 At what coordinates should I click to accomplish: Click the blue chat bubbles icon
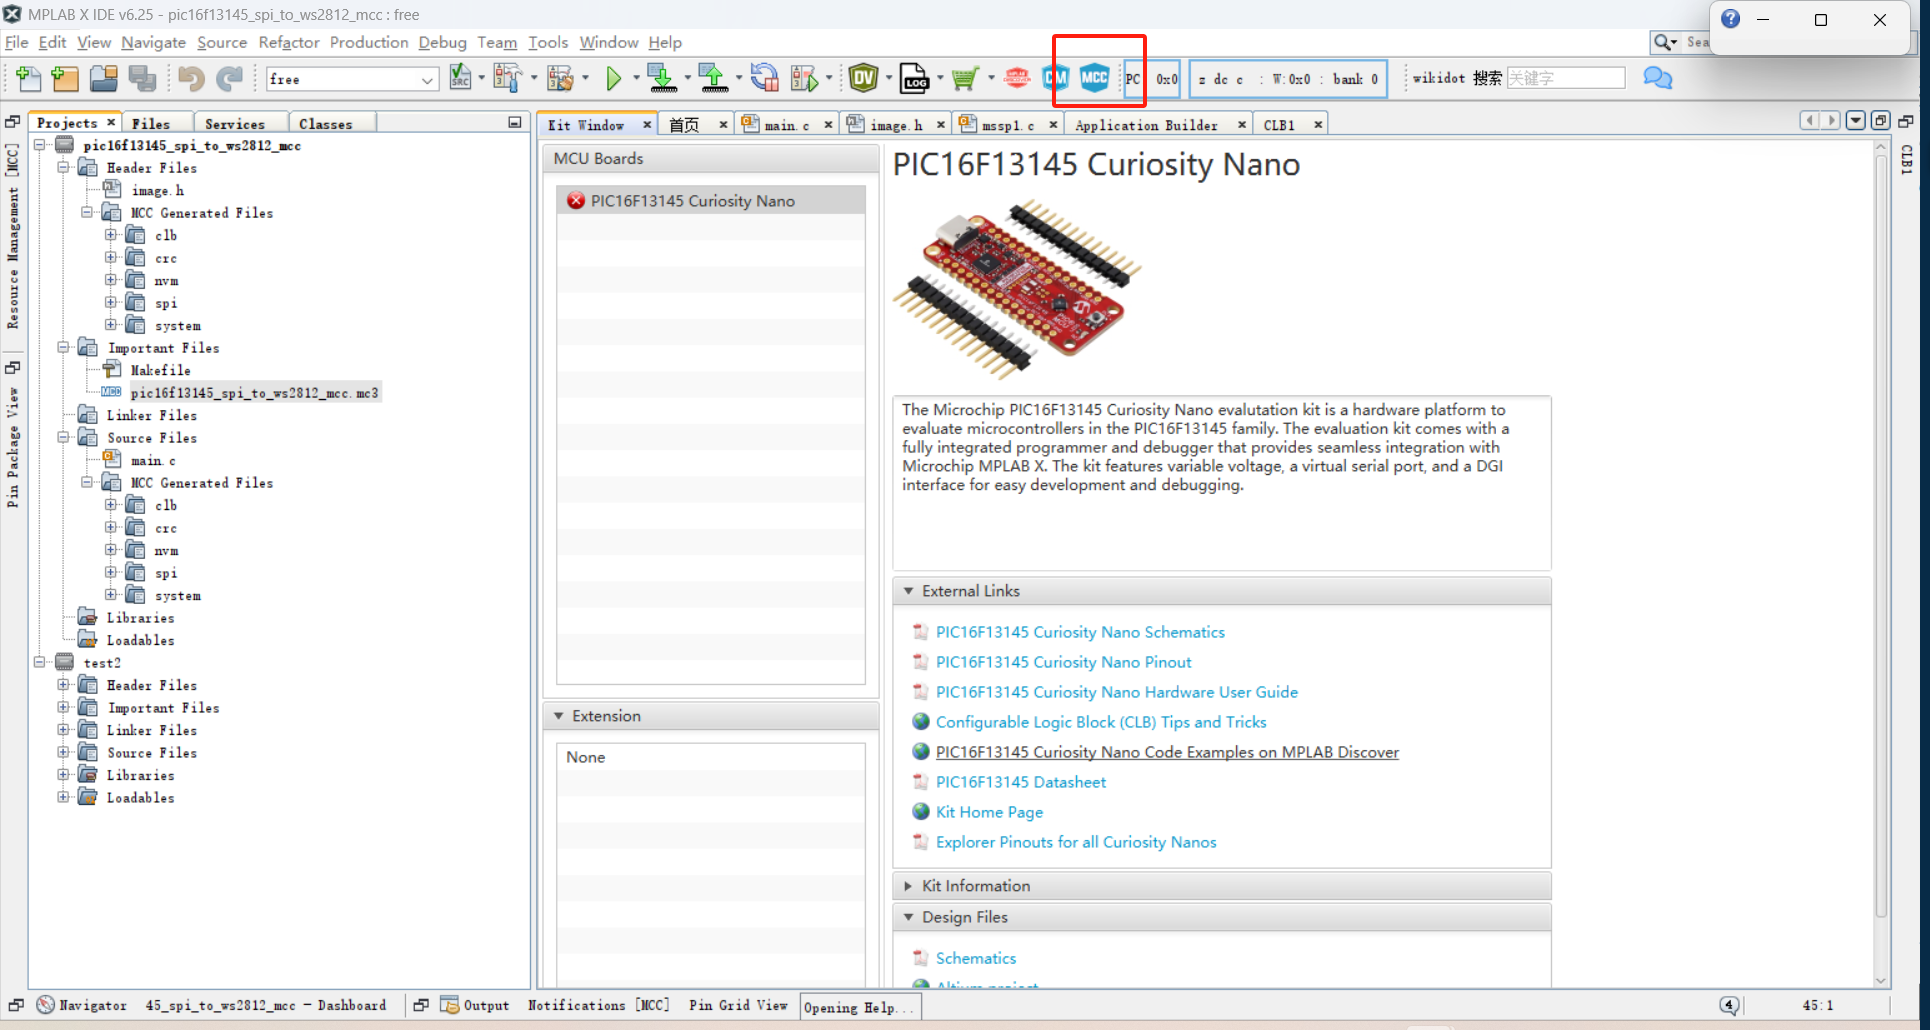coord(1657,78)
